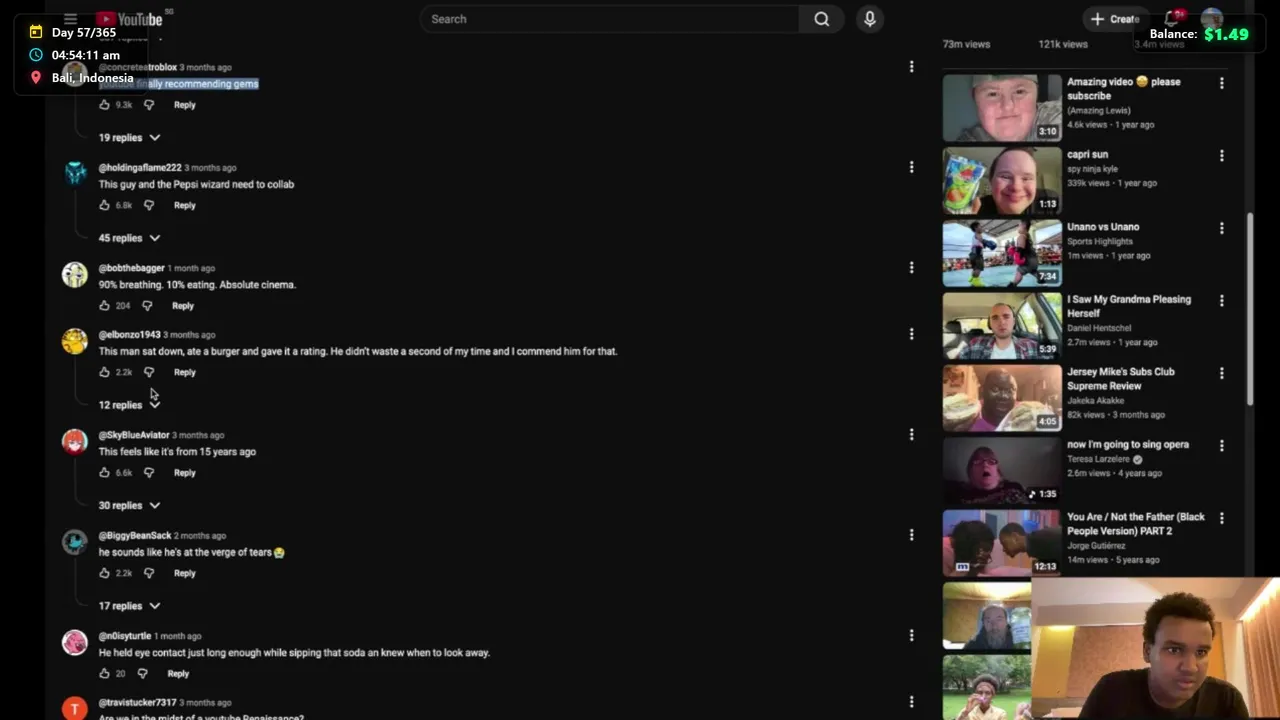Open options menu for @SkyBlueAviator comment
Screen dimensions: 1280x720
pyautogui.click(x=911, y=434)
